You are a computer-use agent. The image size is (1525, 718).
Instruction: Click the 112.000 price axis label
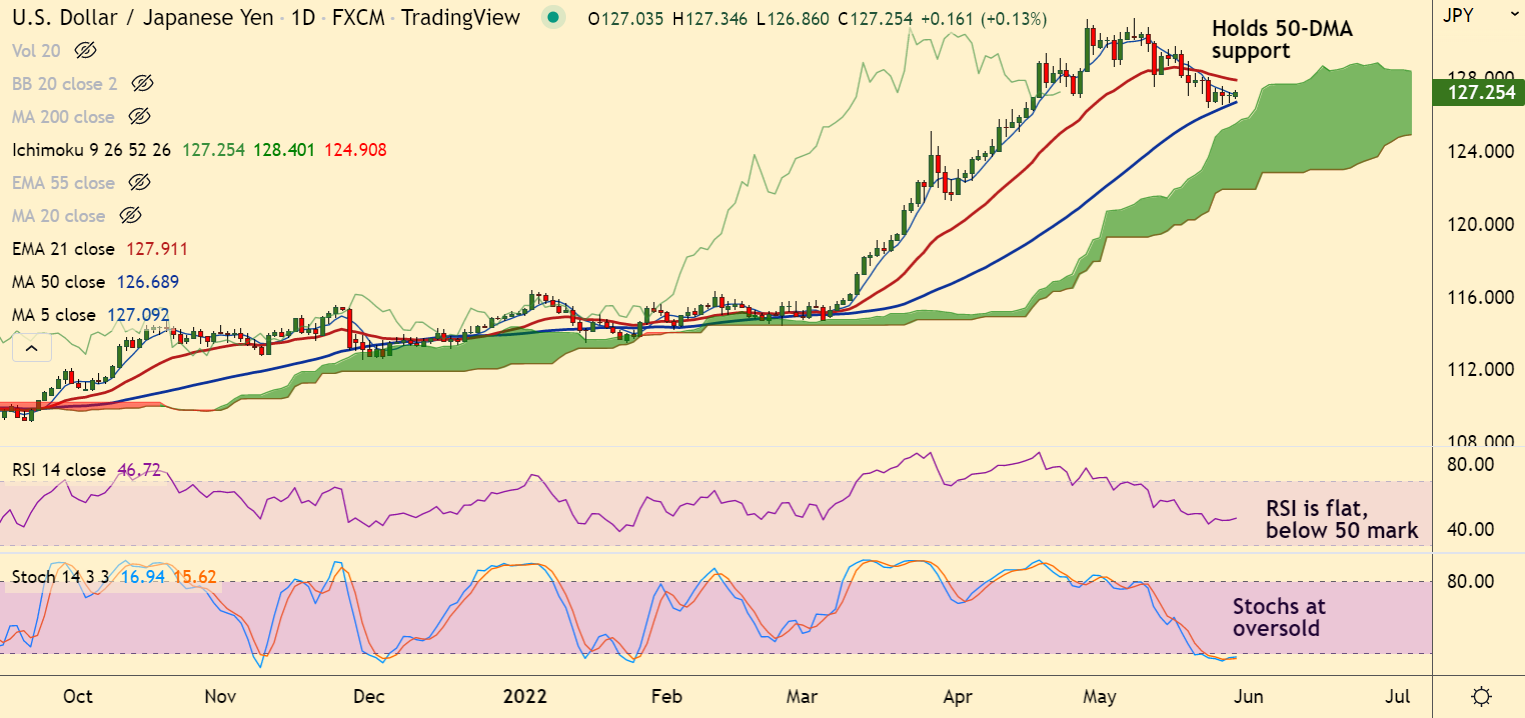coord(1482,370)
